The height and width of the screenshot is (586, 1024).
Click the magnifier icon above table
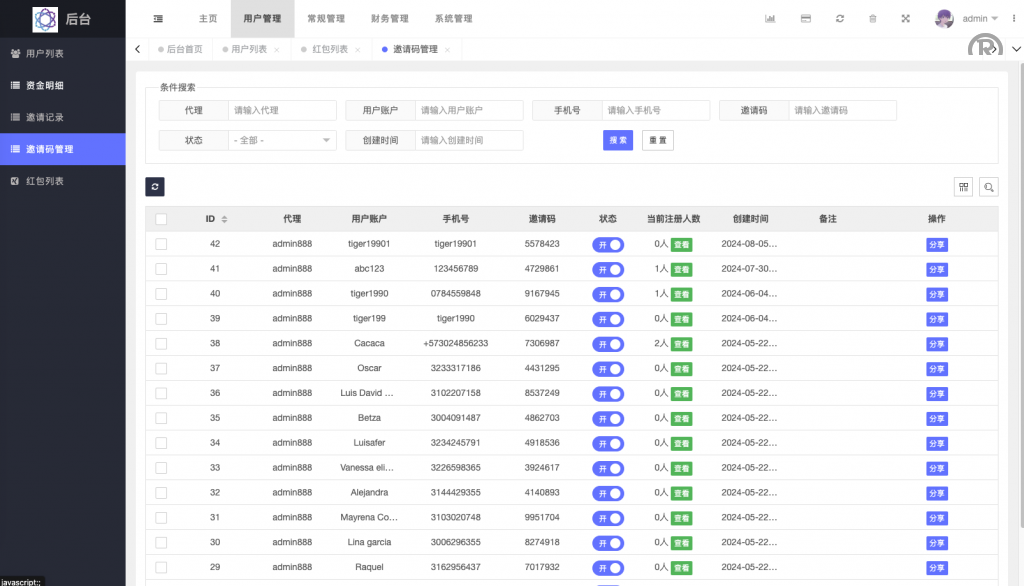tap(988, 187)
